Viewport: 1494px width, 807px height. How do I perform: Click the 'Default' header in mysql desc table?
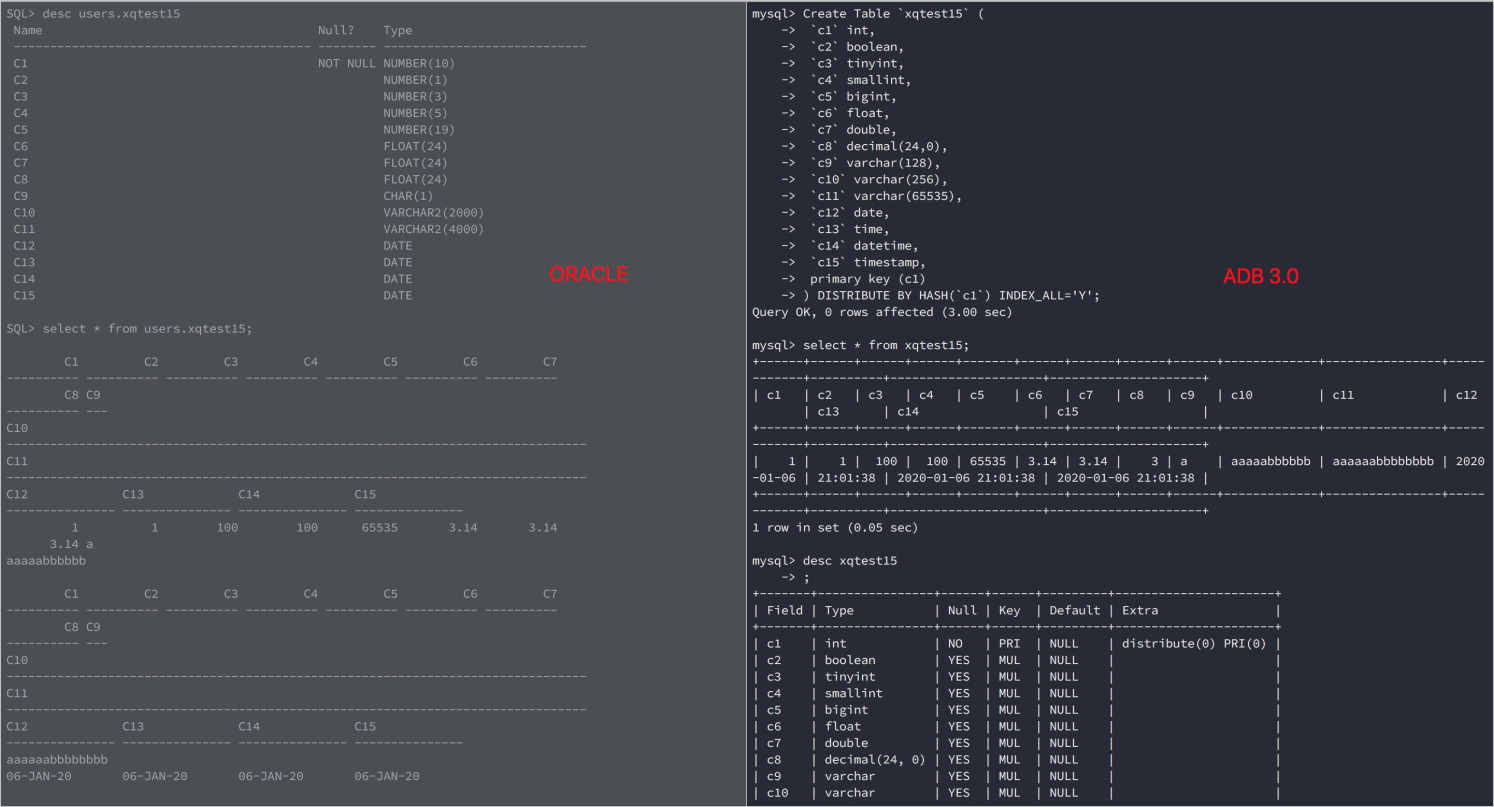pos(1075,610)
